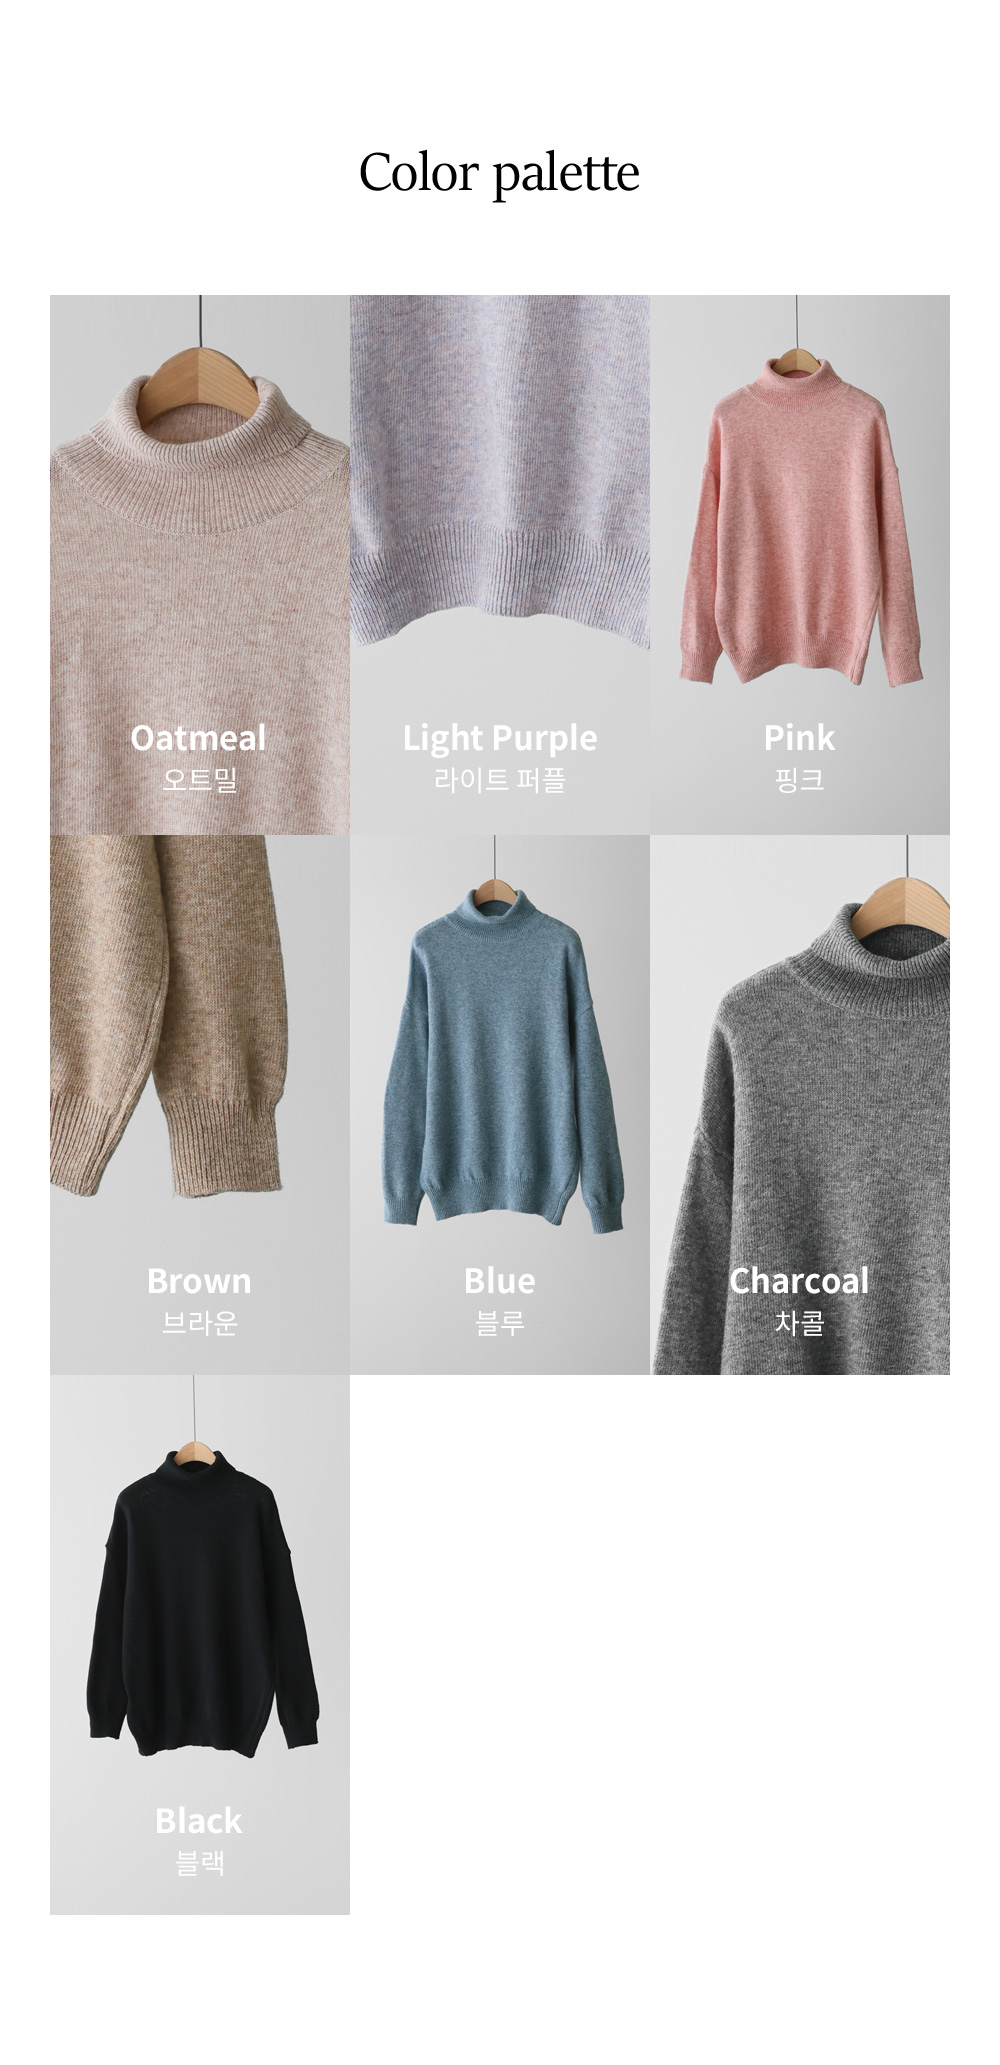1000x2065 pixels.
Task: Click the Korean 차콜 caption
Action: point(799,1323)
